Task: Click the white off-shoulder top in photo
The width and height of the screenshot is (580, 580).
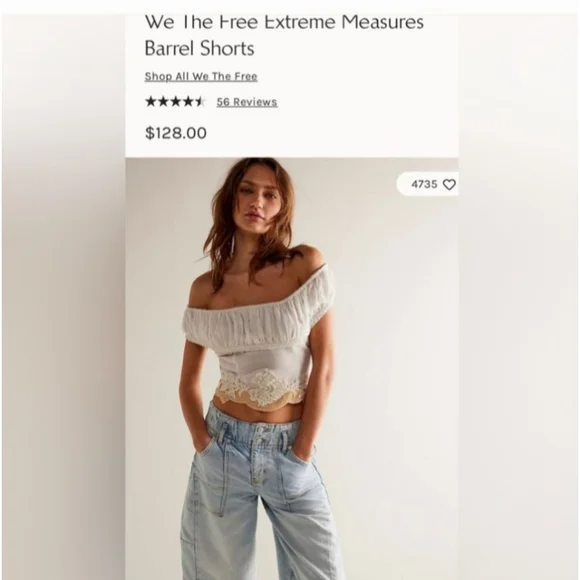Action: coord(259,326)
